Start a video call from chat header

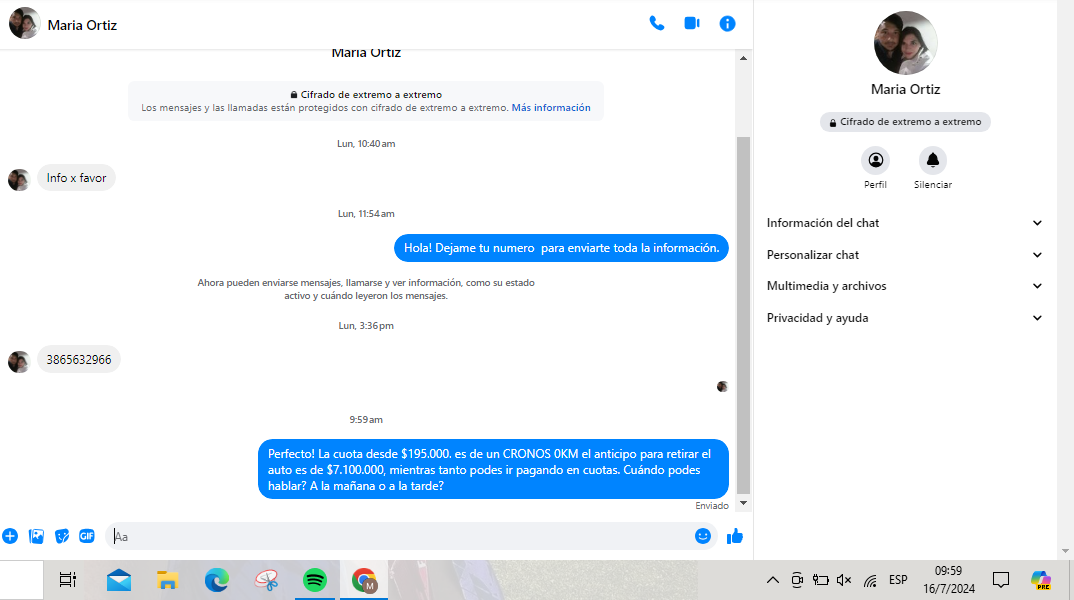pyautogui.click(x=692, y=23)
